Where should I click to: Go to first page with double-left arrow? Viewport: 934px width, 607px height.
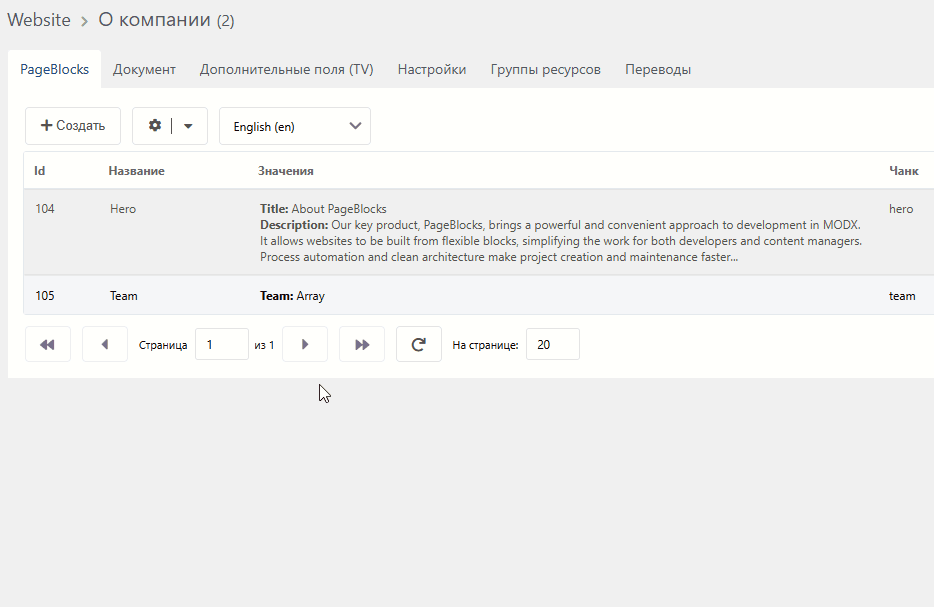tap(48, 344)
